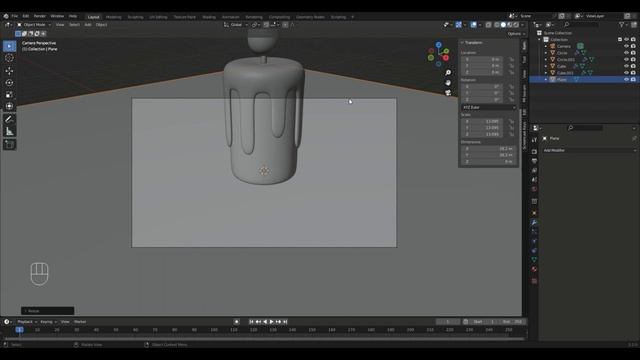Viewport: 640px width, 360px height.
Task: Open the Render menu
Action: coord(40,16)
